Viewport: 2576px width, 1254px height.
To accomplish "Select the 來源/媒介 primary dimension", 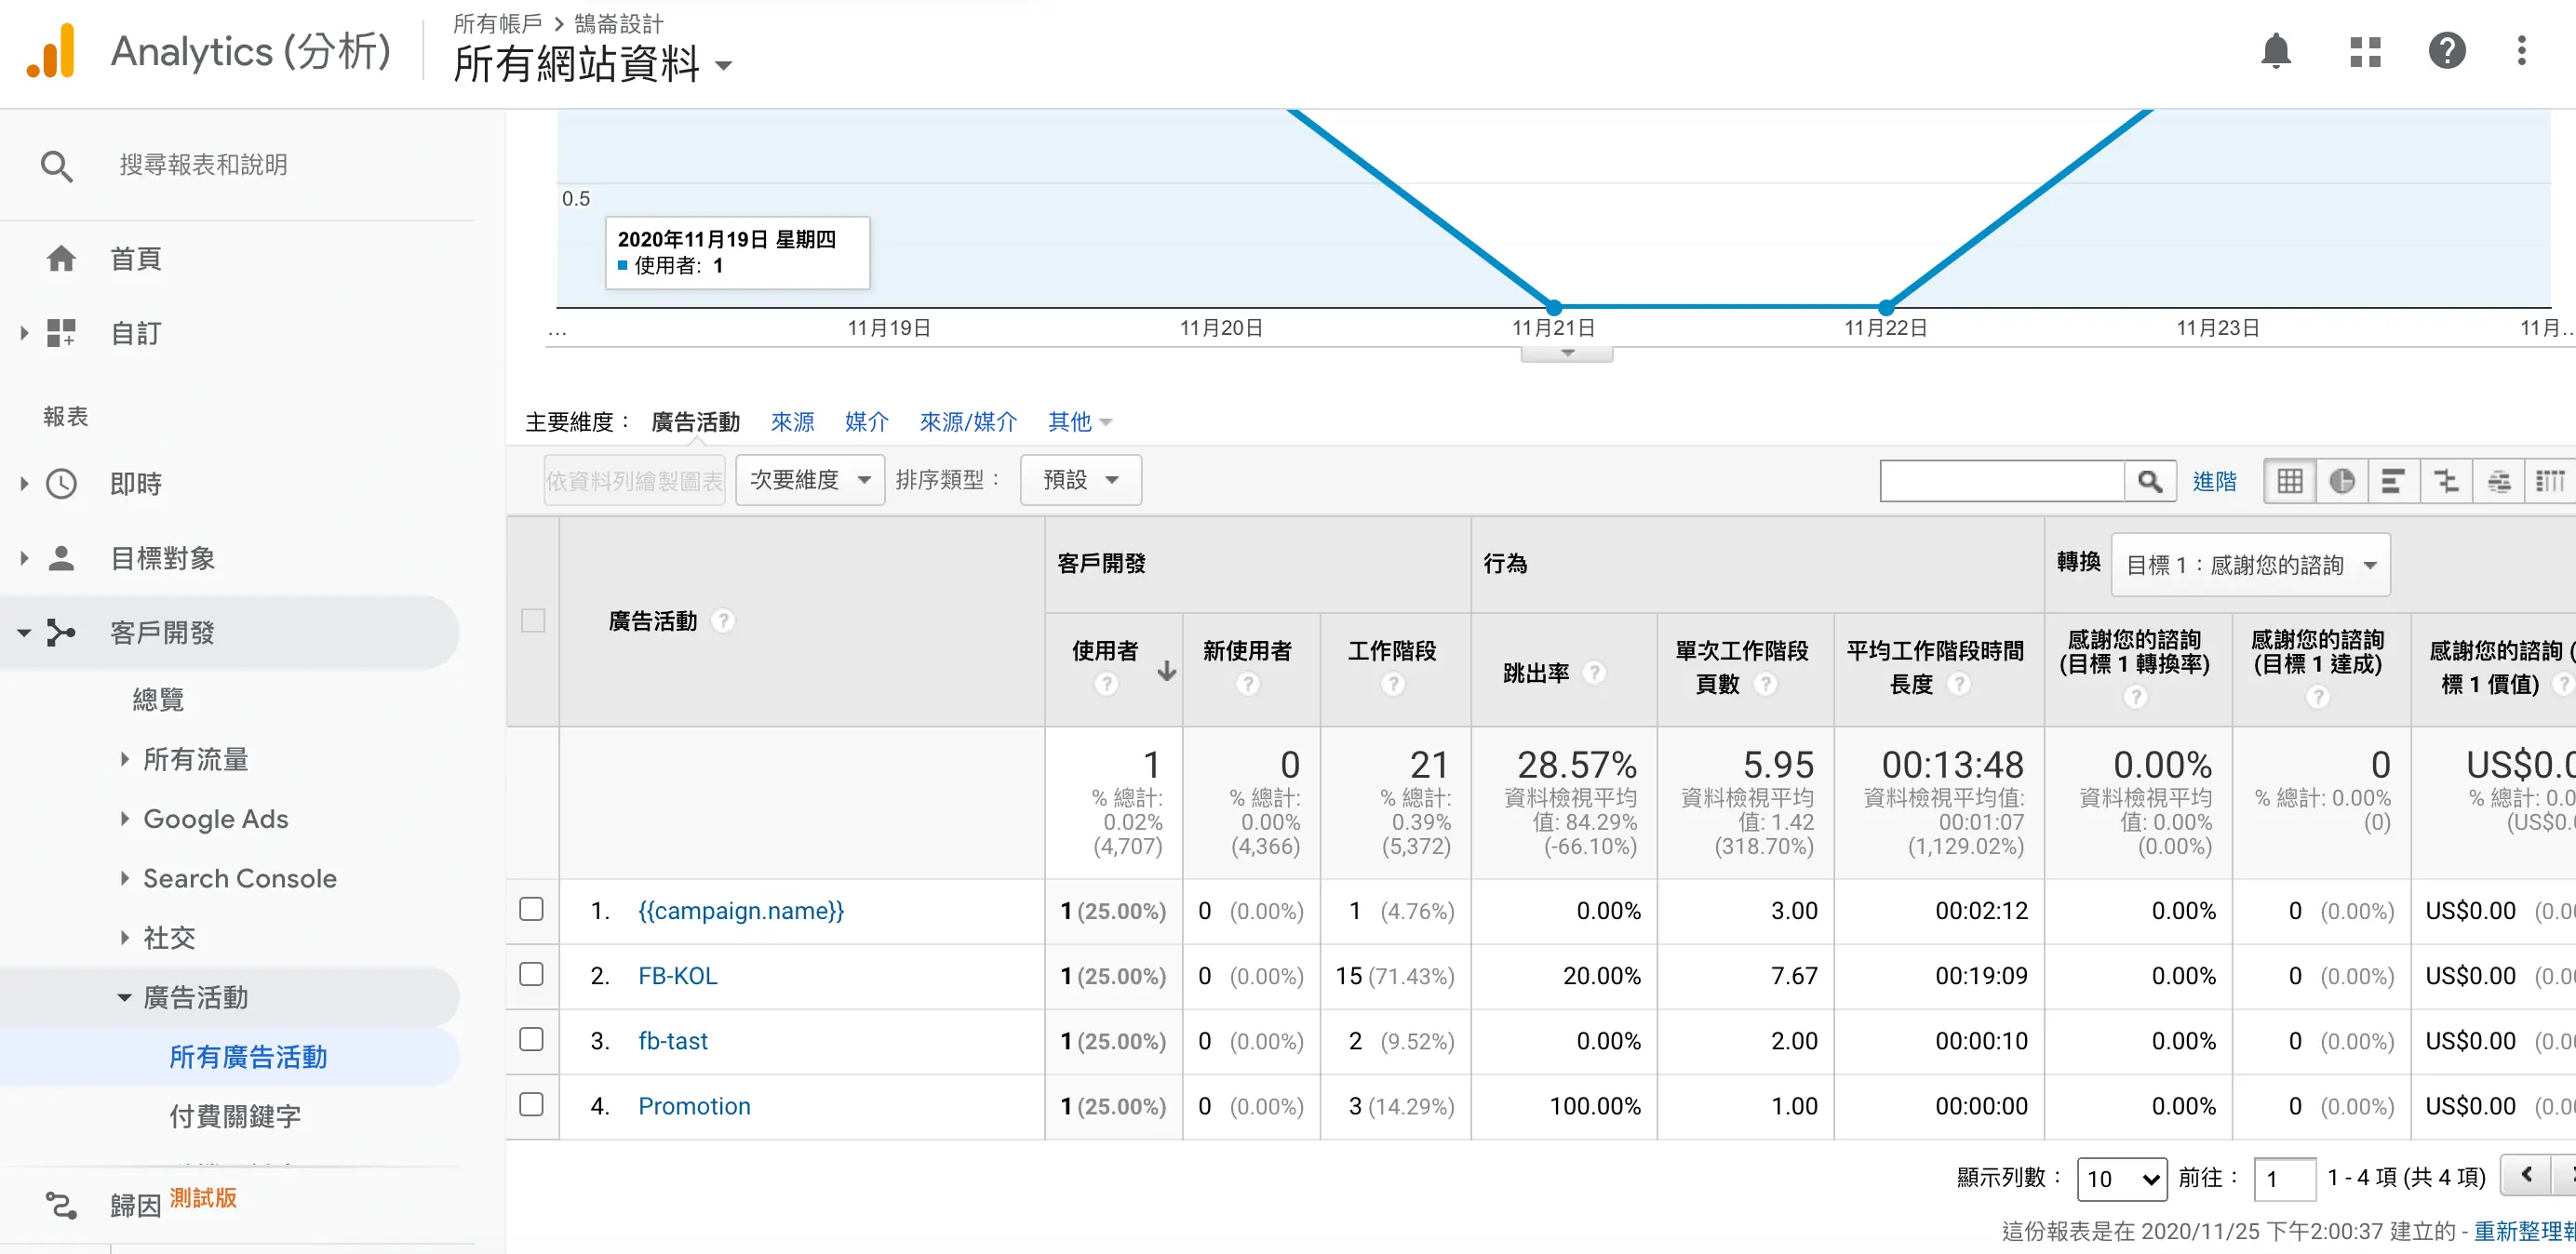I will (x=968, y=422).
